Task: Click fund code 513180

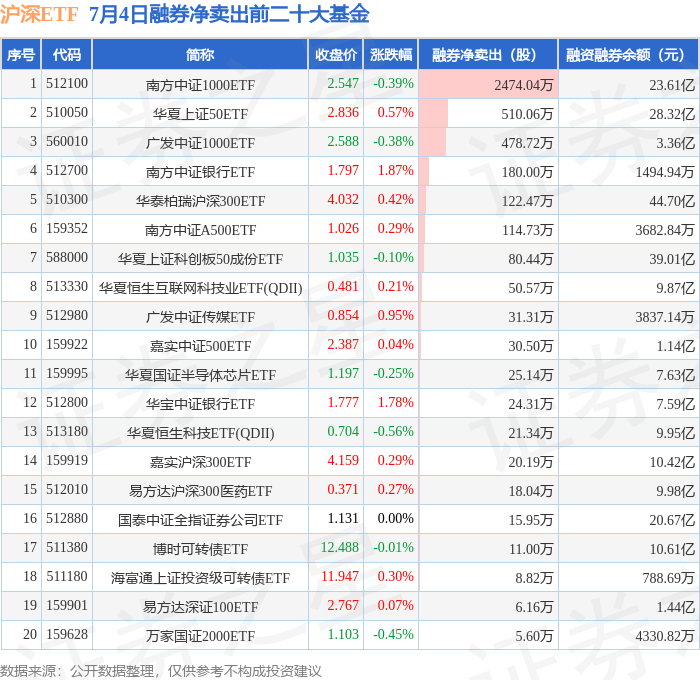Action: click(67, 431)
